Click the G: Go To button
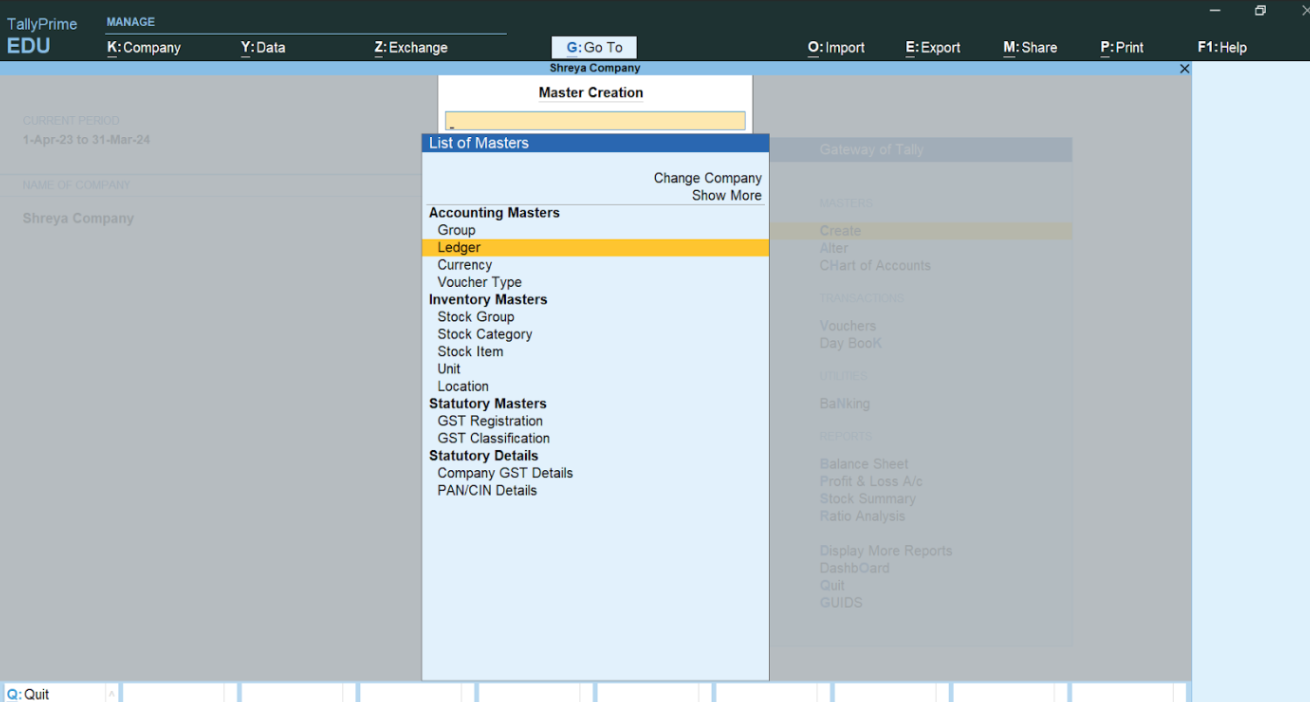 (594, 47)
